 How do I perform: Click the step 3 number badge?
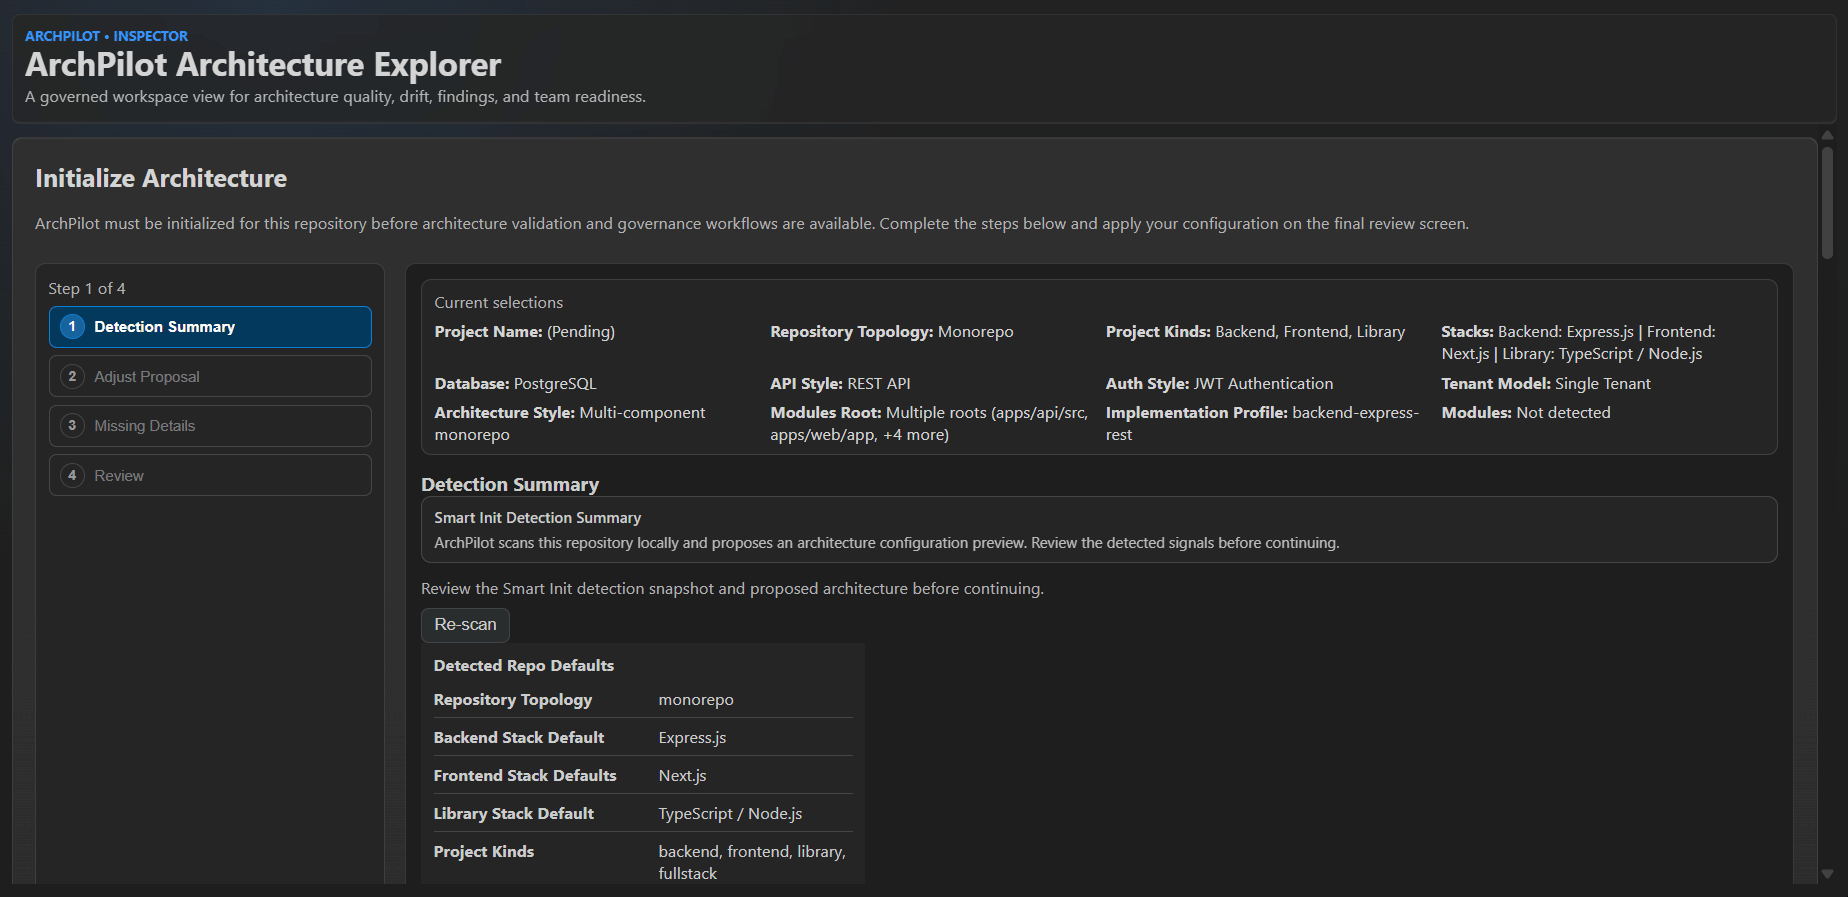click(72, 426)
